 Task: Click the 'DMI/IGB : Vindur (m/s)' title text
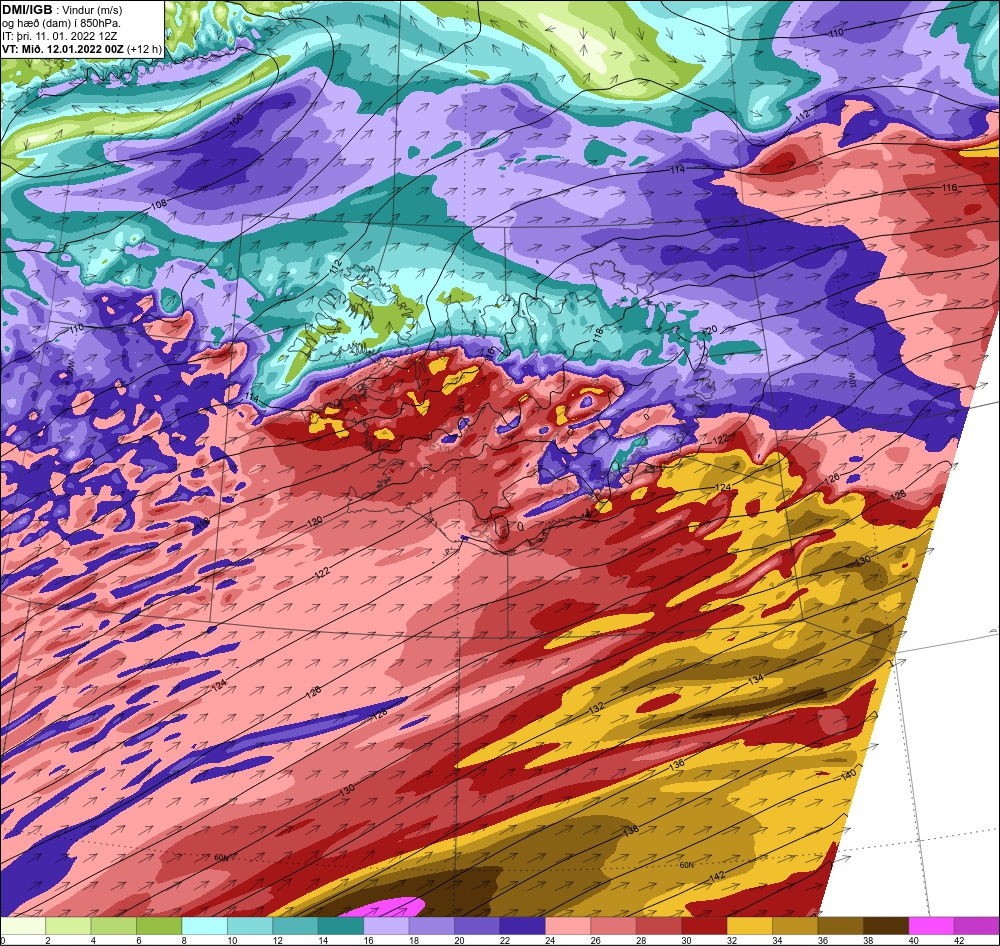62,10
